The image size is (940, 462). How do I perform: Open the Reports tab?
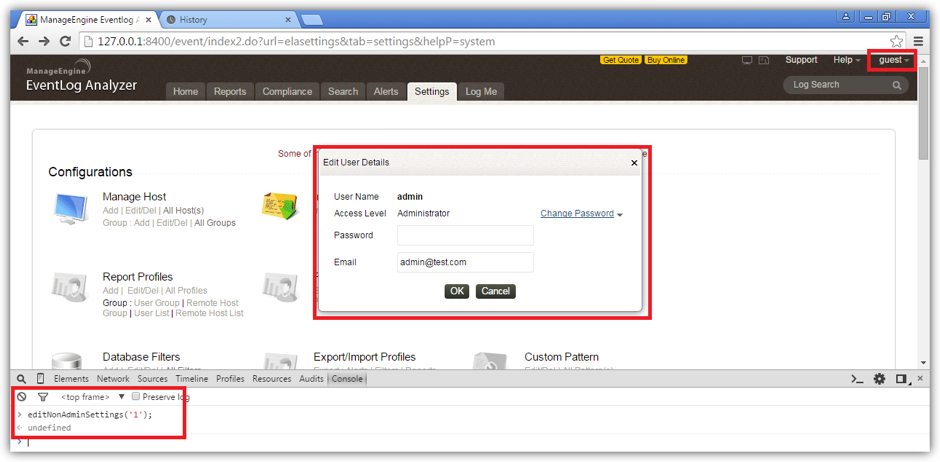pos(230,92)
